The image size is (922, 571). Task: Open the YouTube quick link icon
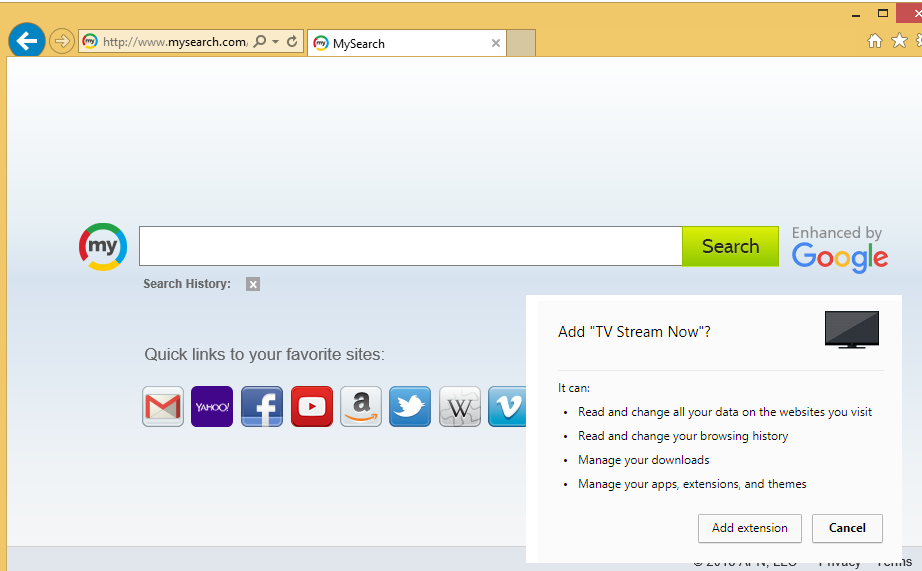[x=312, y=407]
